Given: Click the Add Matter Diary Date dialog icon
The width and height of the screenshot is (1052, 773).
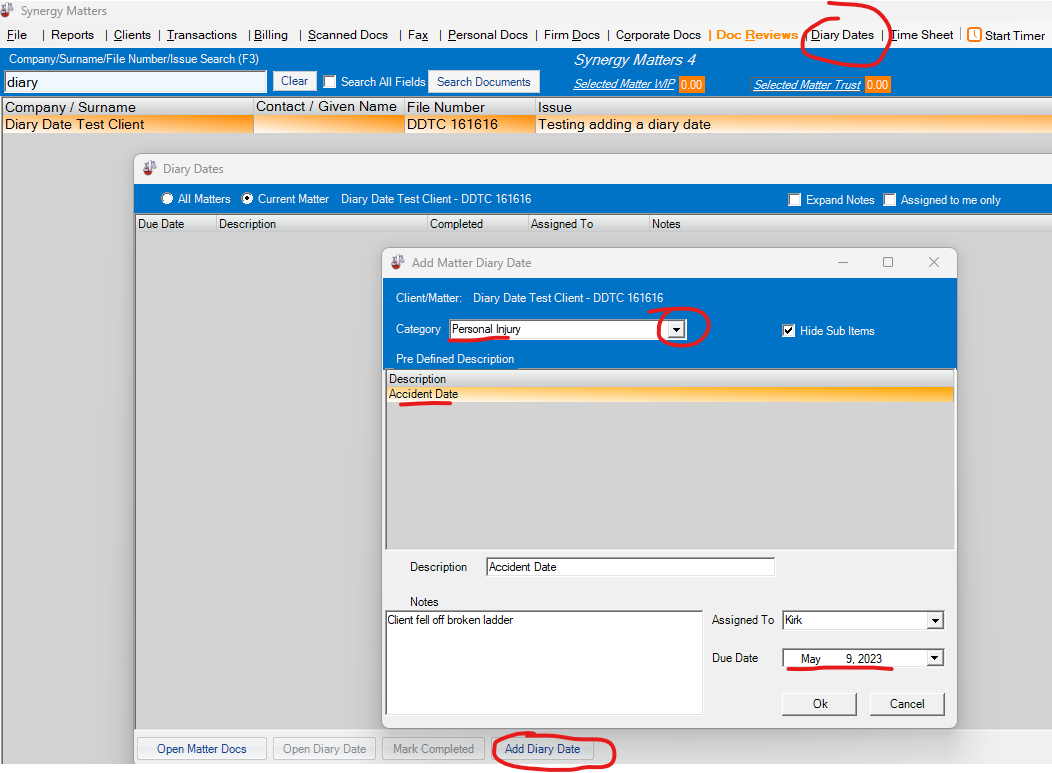Looking at the screenshot, I should [x=398, y=262].
